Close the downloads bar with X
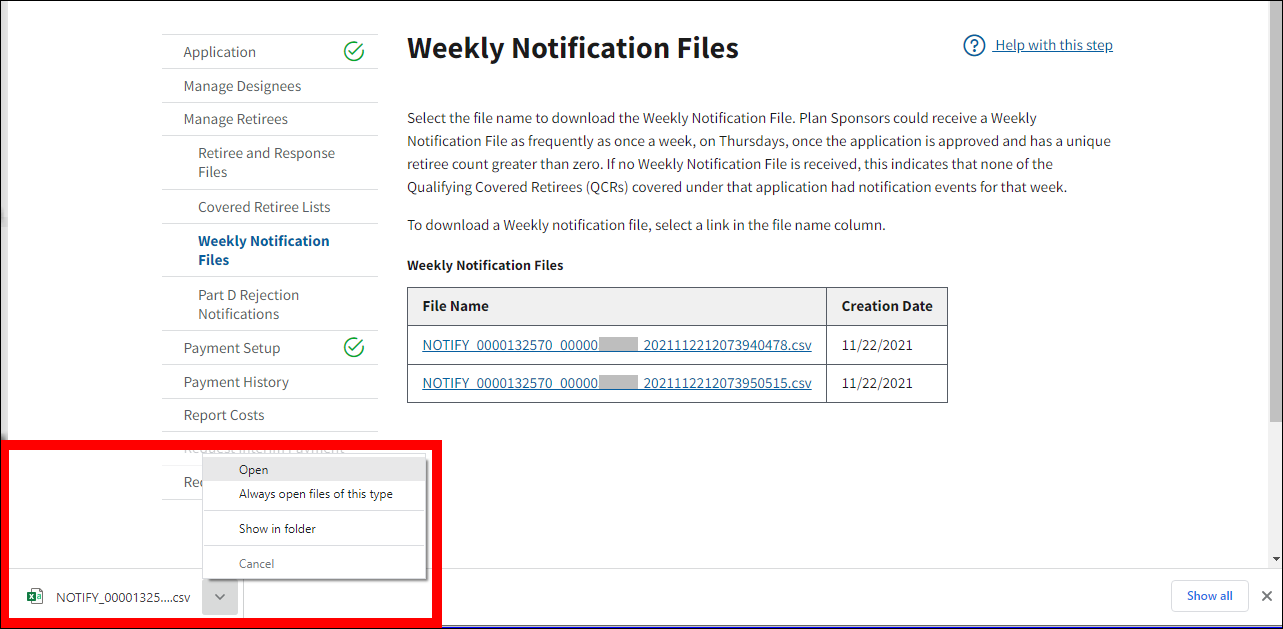Screen dimensions: 1283x629 (x=1266, y=596)
